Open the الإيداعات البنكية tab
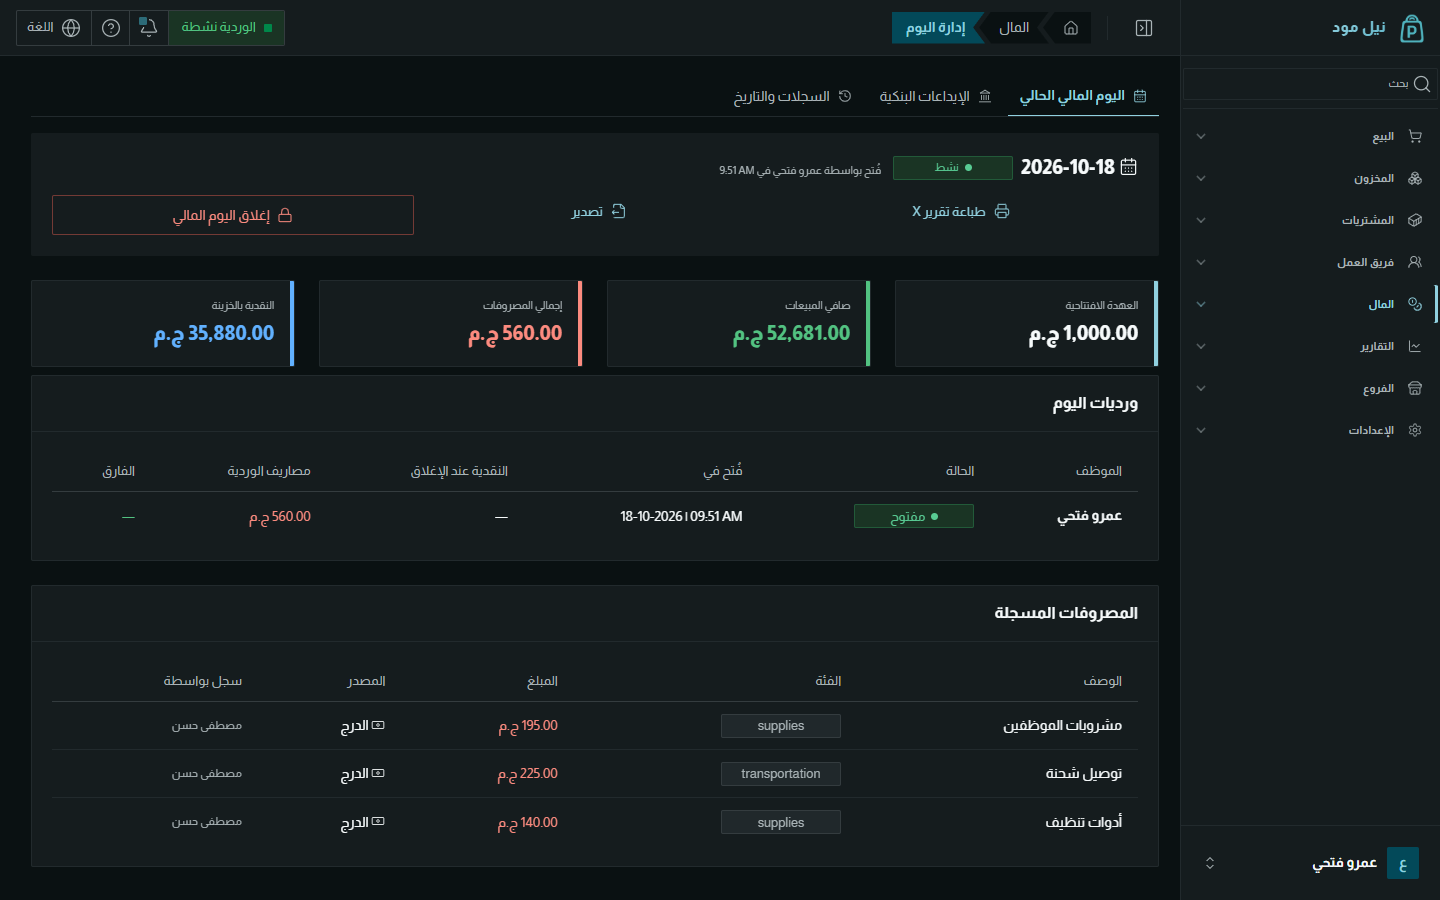 935,96
